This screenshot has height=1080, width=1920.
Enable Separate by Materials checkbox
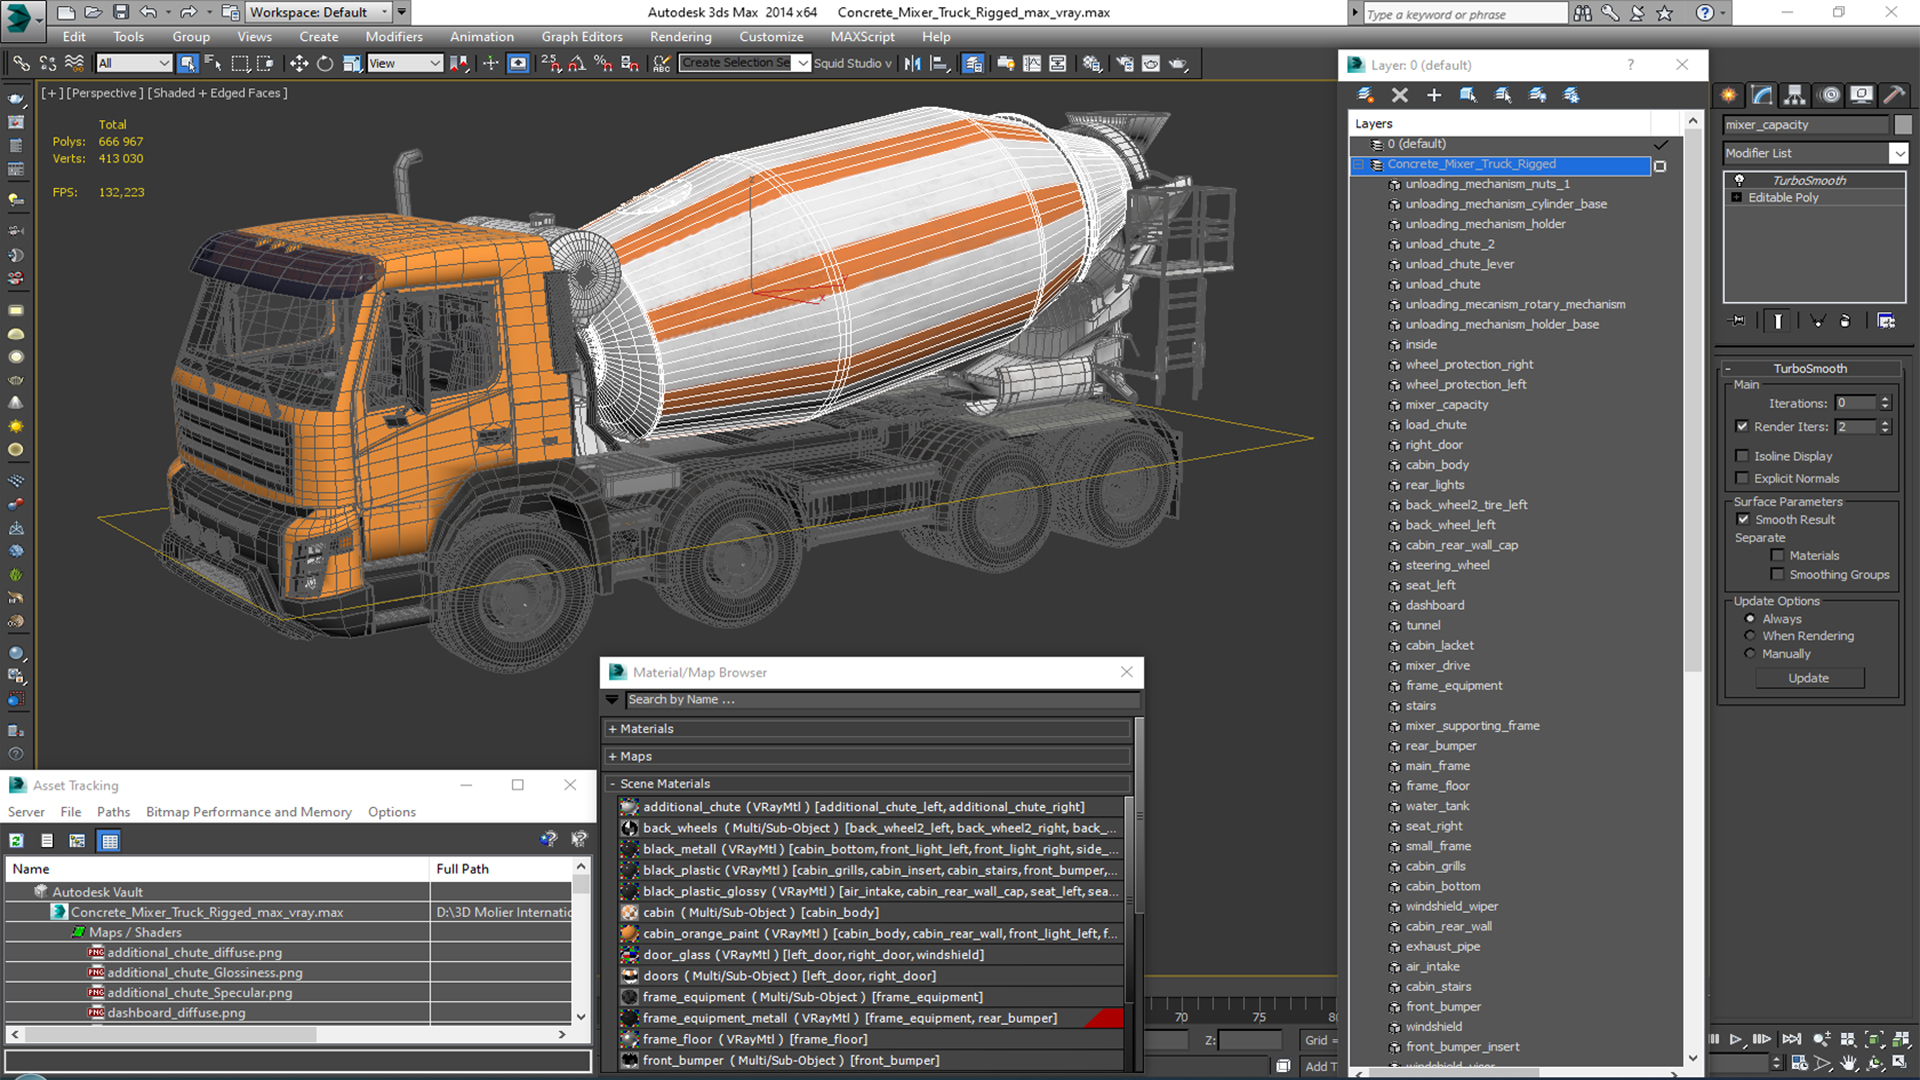click(1777, 555)
